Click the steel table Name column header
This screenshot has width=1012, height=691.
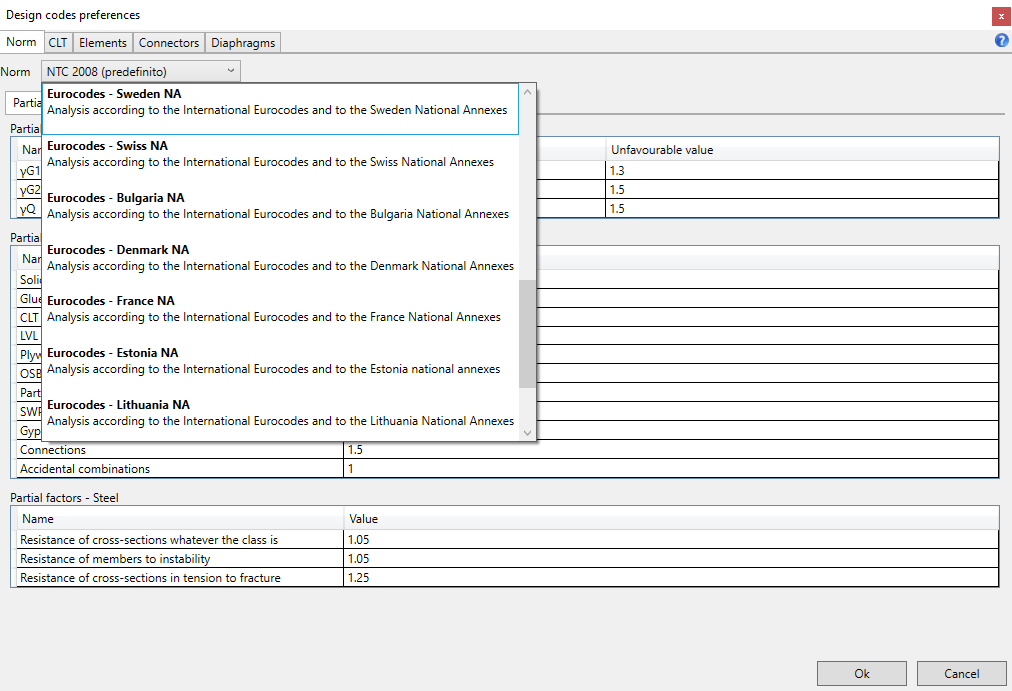(179, 519)
